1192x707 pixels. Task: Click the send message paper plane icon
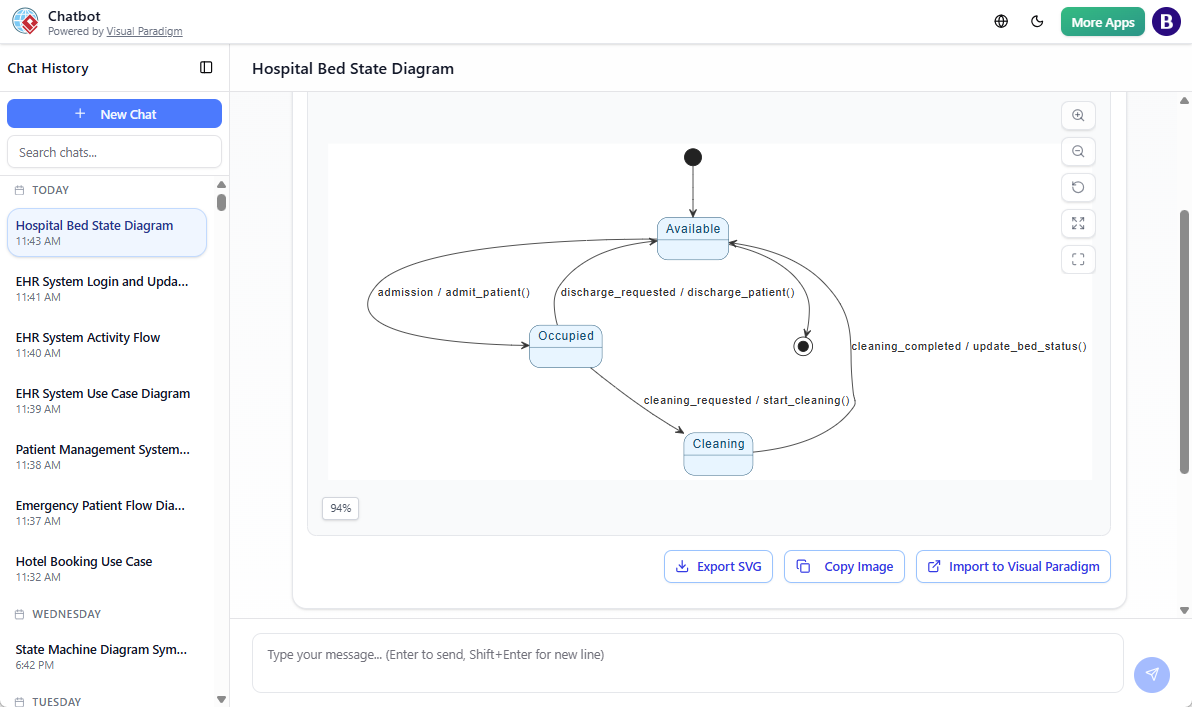[x=1152, y=674]
